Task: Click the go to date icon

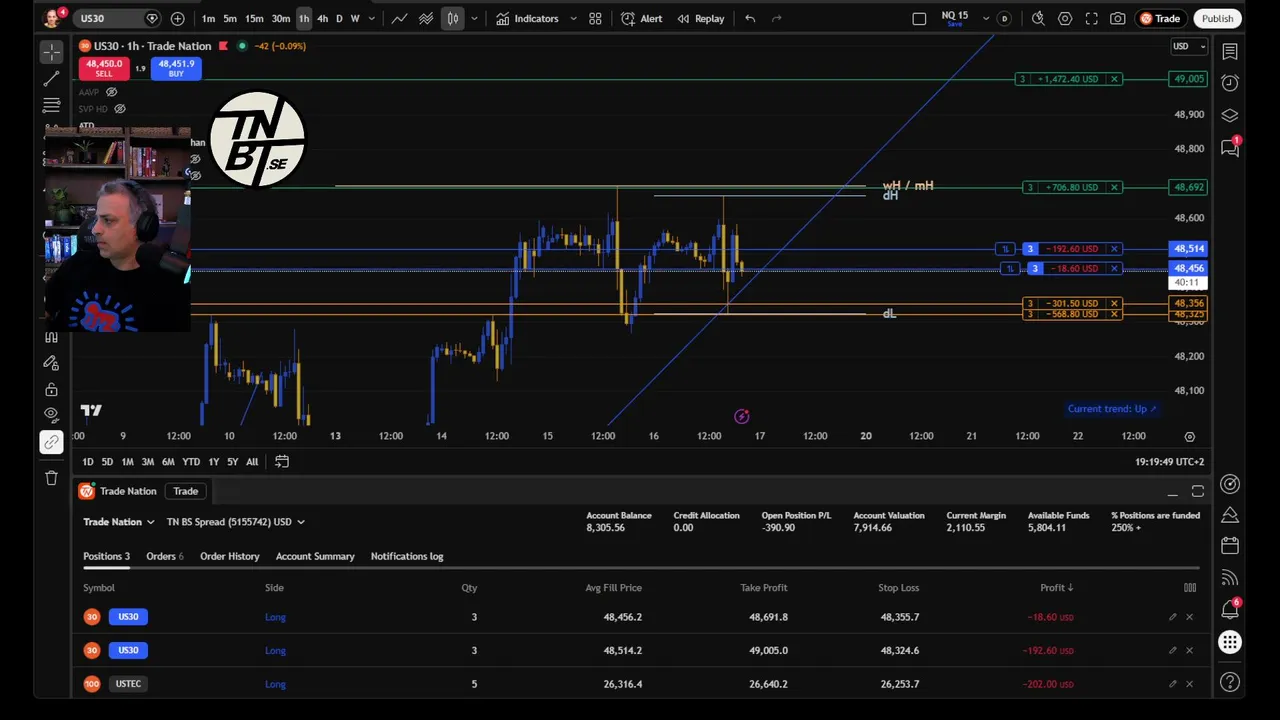Action: click(x=282, y=461)
